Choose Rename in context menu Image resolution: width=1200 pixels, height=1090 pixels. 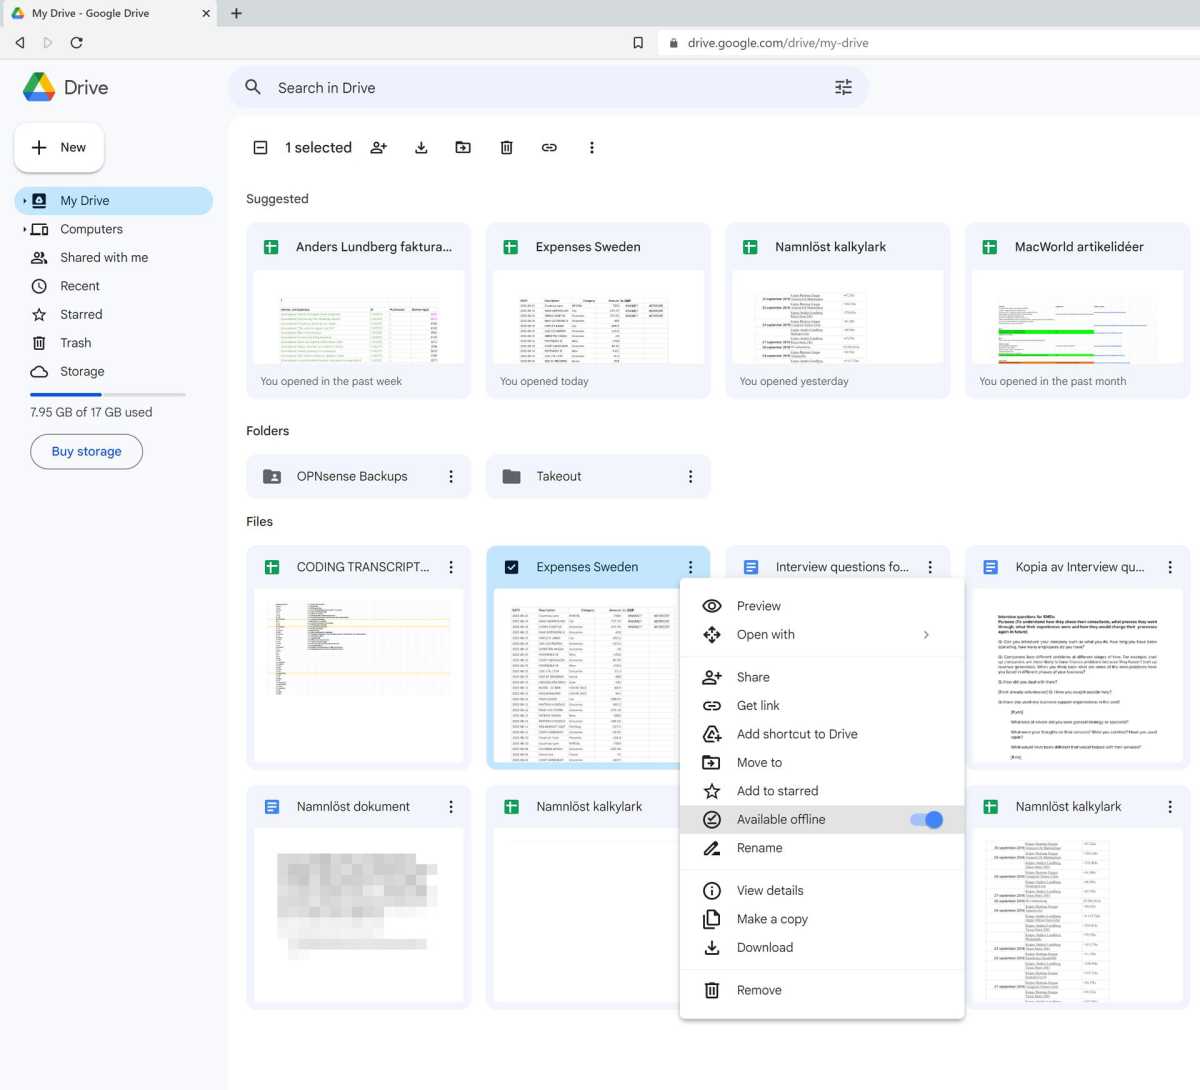pyautogui.click(x=822, y=848)
